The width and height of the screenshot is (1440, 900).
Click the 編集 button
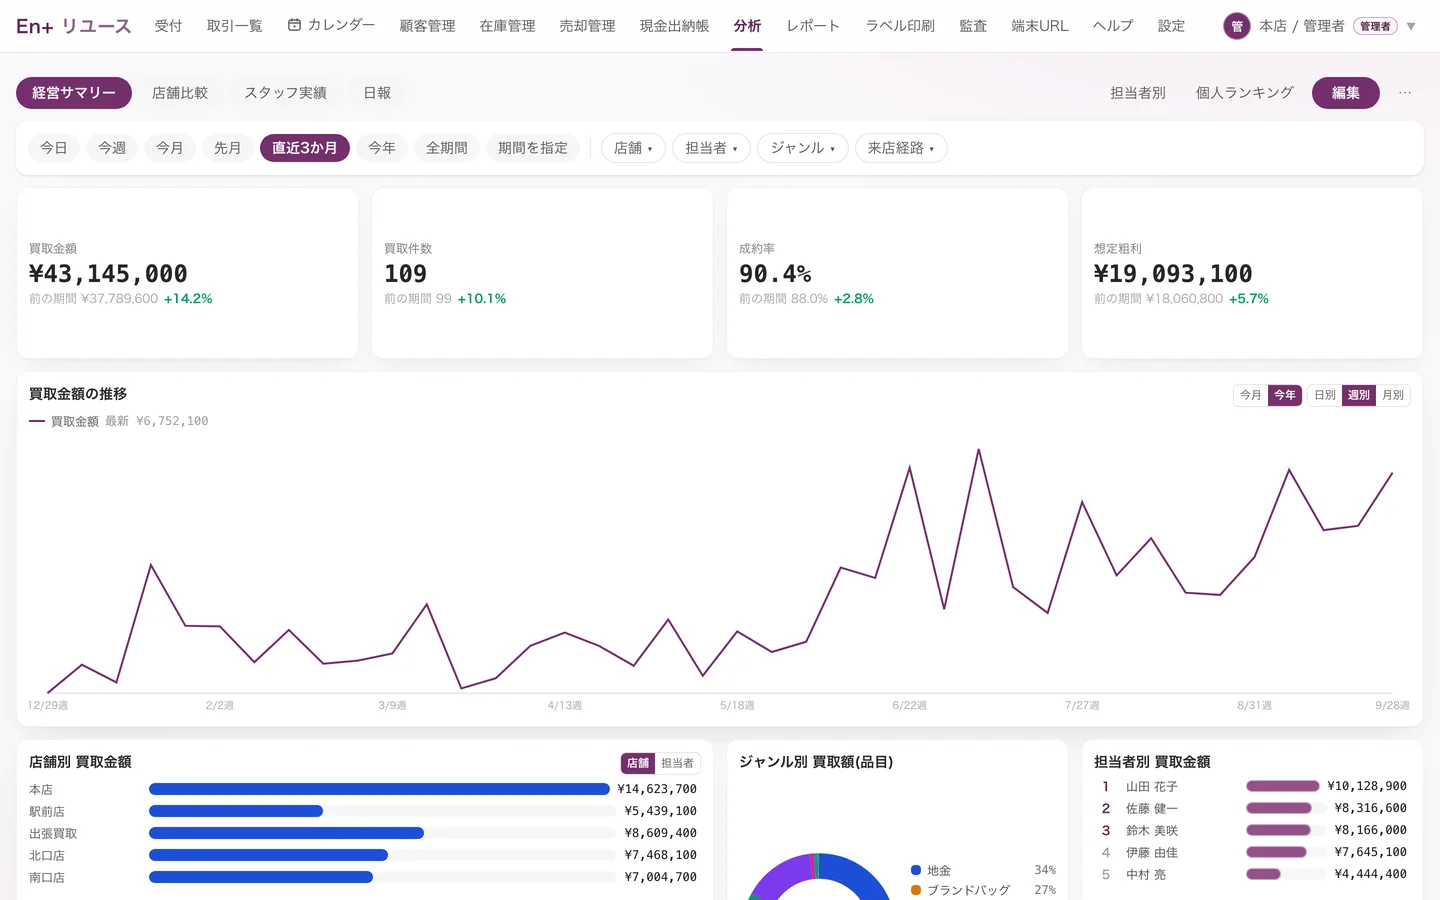pyautogui.click(x=1346, y=93)
